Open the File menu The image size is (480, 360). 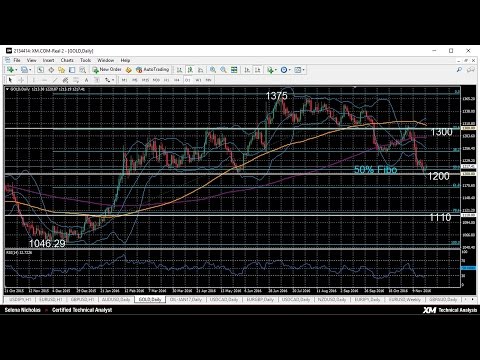pos(17,60)
